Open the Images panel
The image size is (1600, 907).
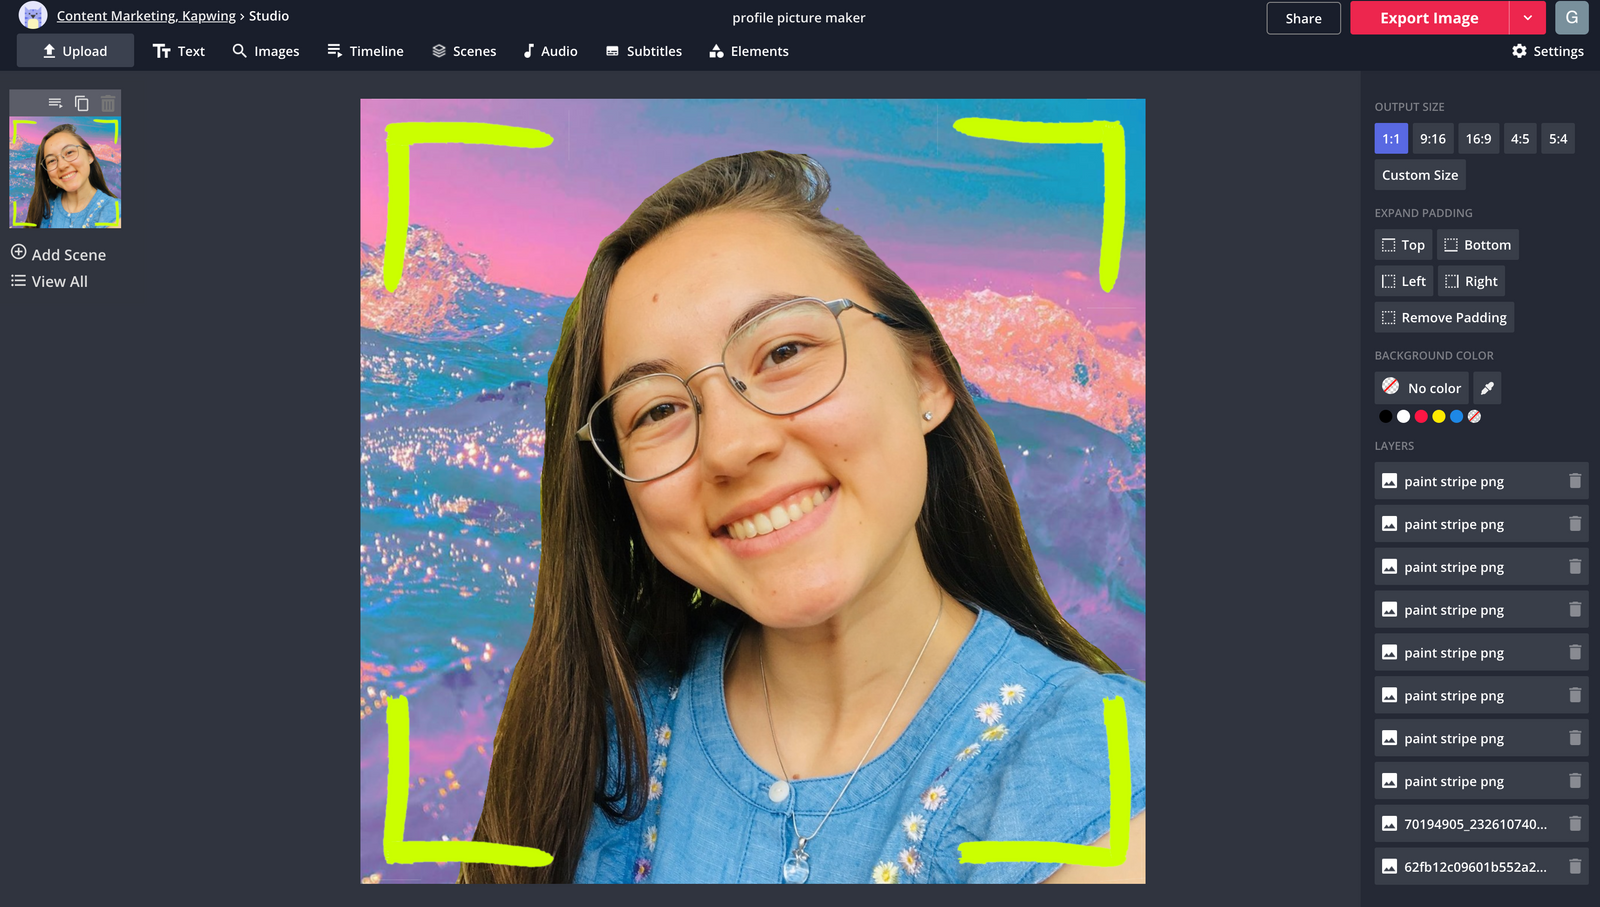tap(265, 51)
